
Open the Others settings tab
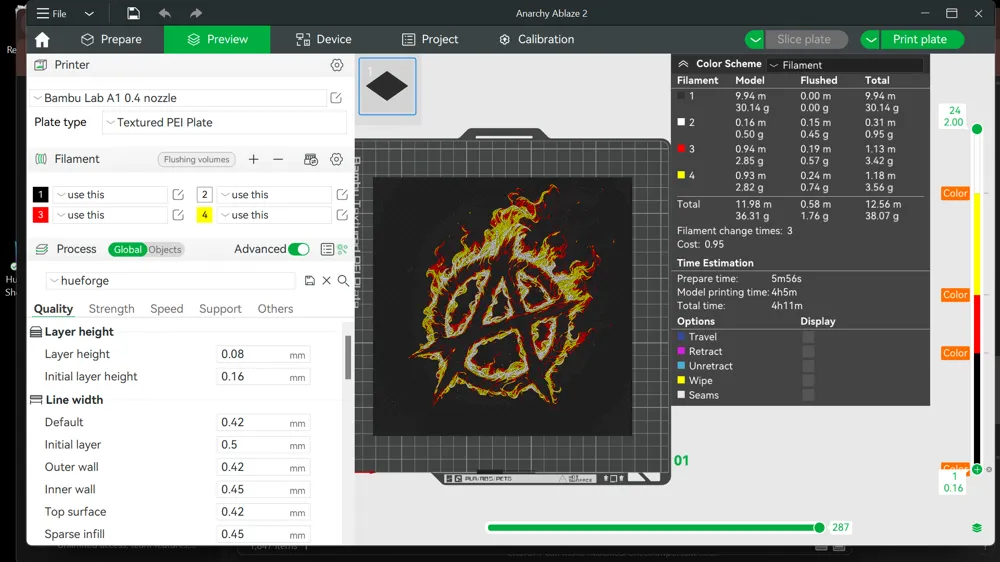coord(276,309)
